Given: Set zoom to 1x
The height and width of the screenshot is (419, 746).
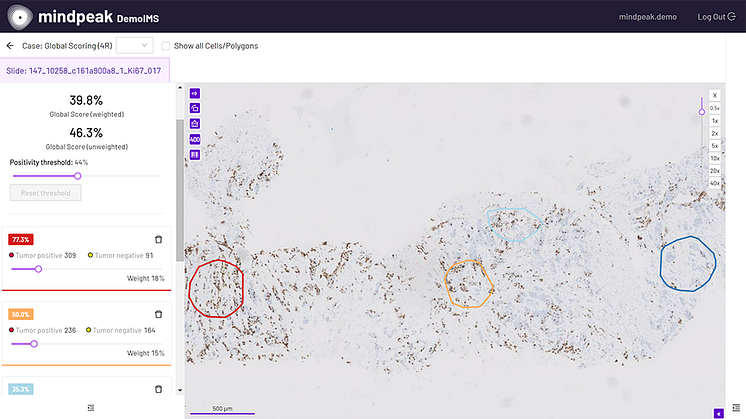Looking at the screenshot, I should (x=715, y=121).
